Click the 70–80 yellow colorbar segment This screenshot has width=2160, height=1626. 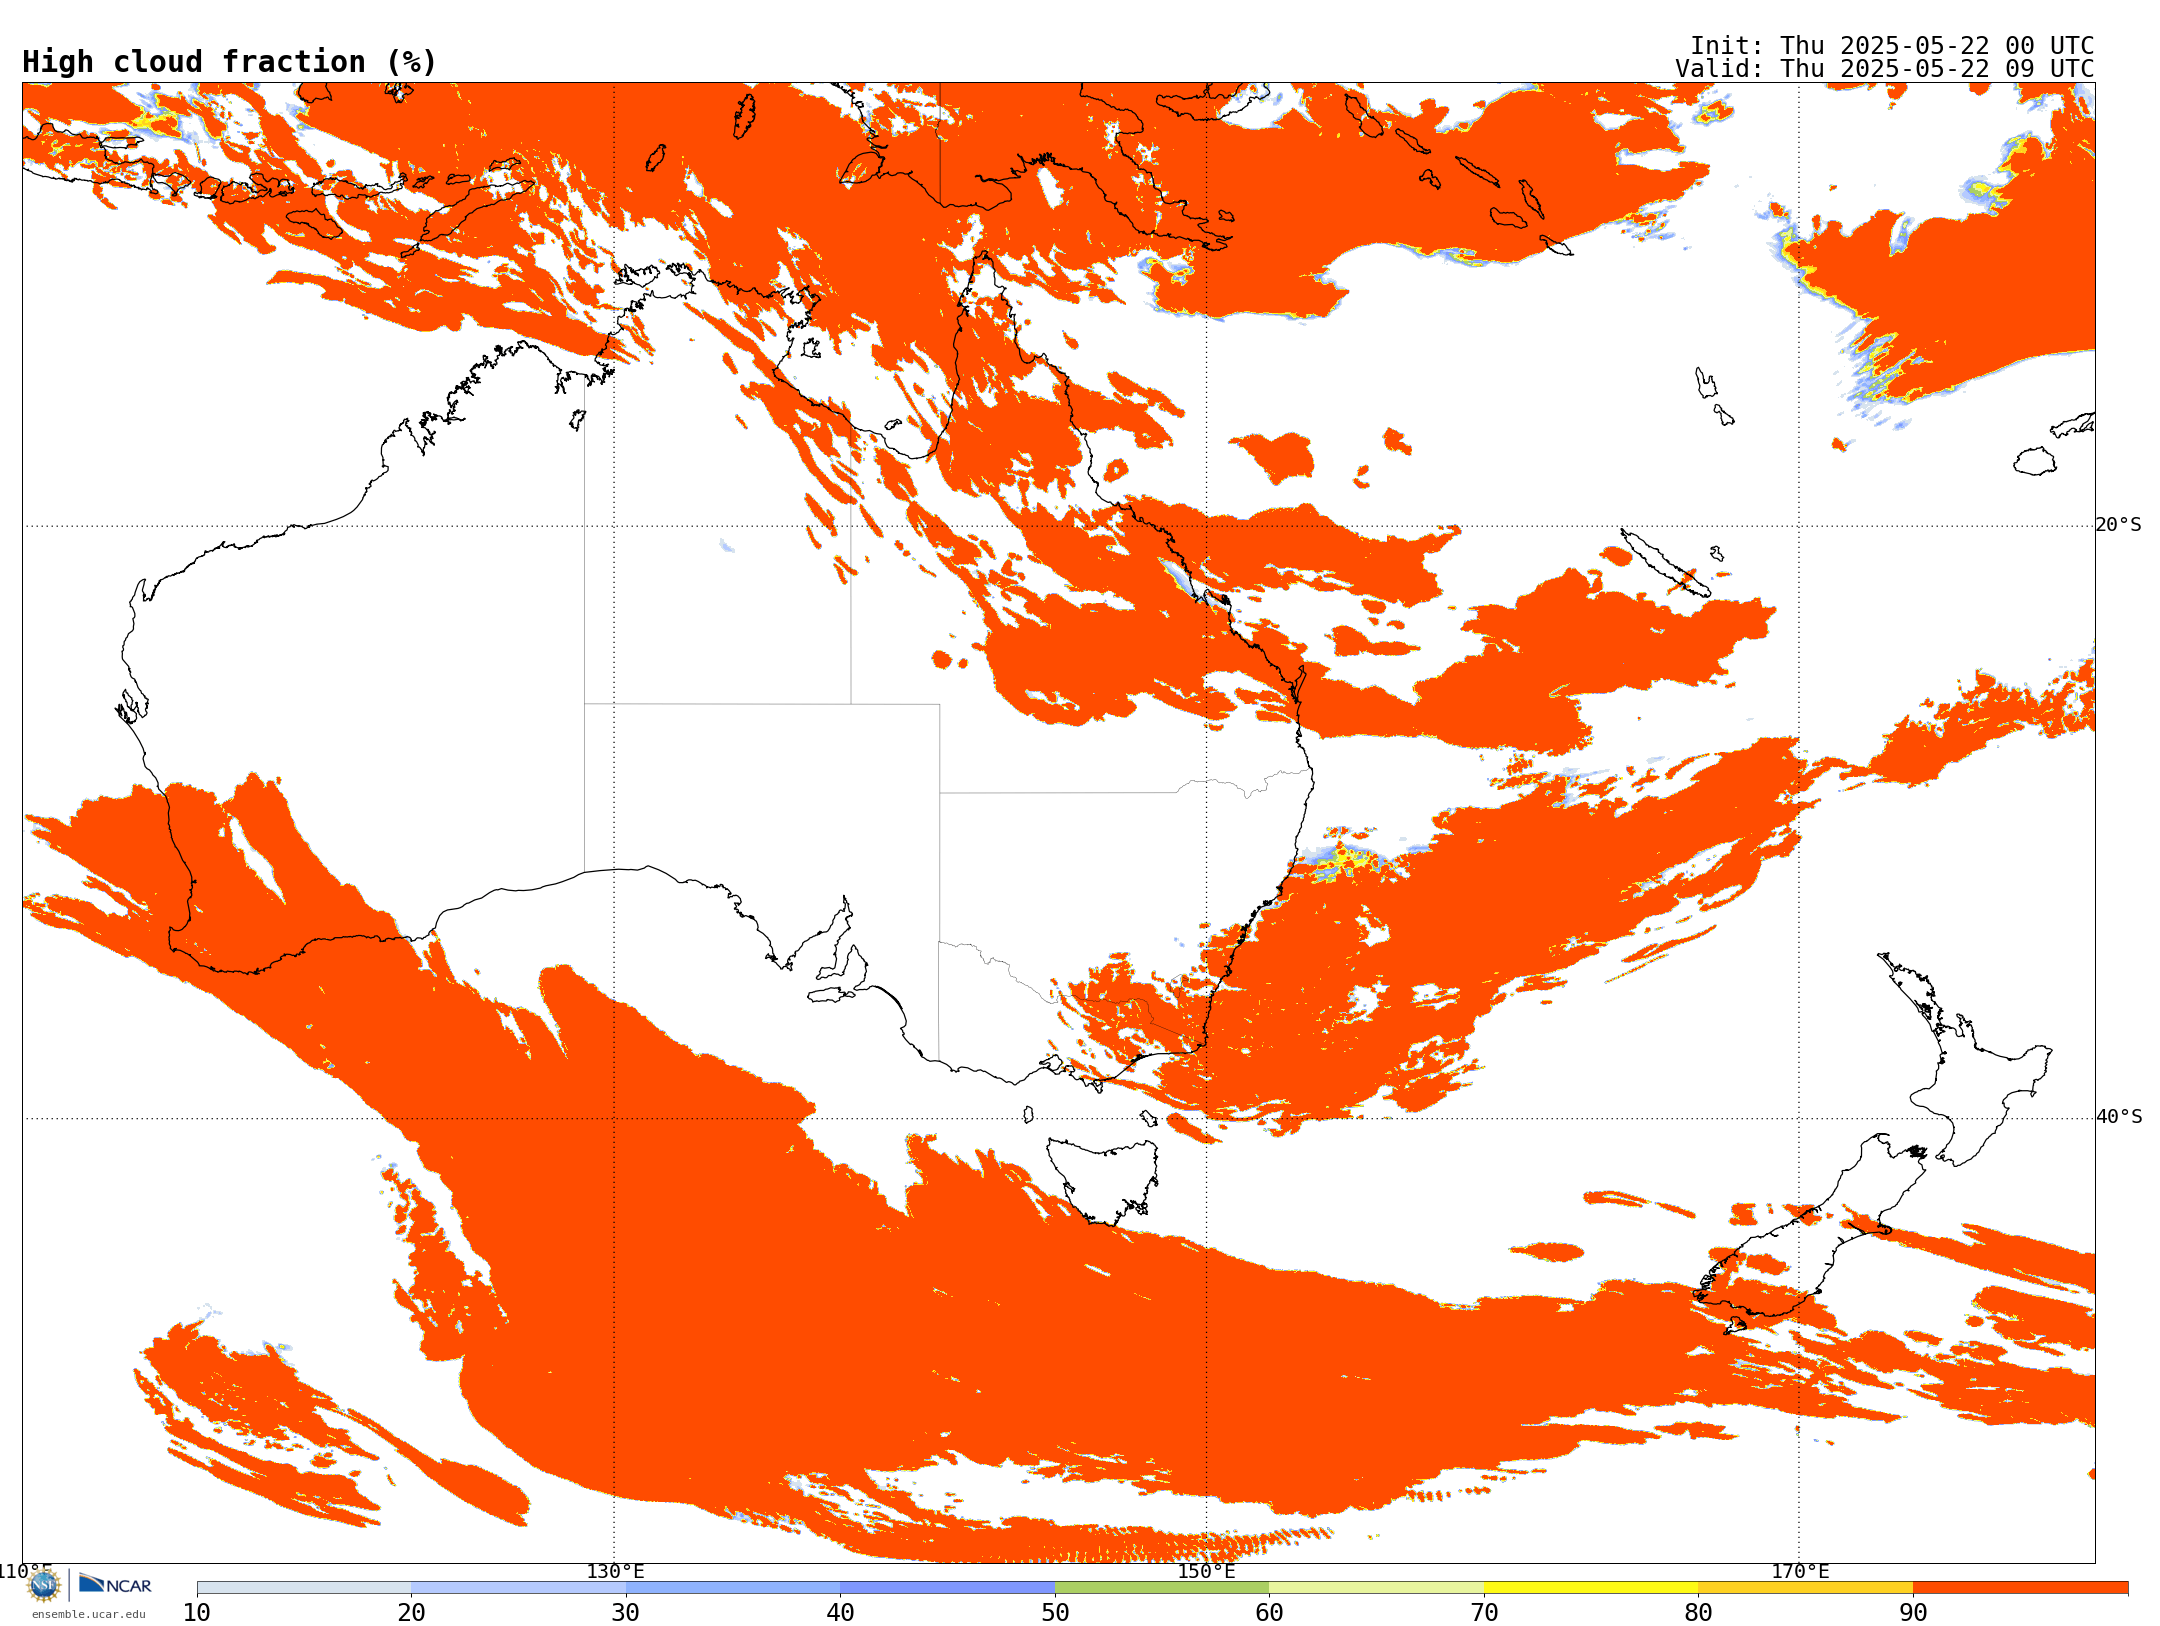coord(1591,1588)
